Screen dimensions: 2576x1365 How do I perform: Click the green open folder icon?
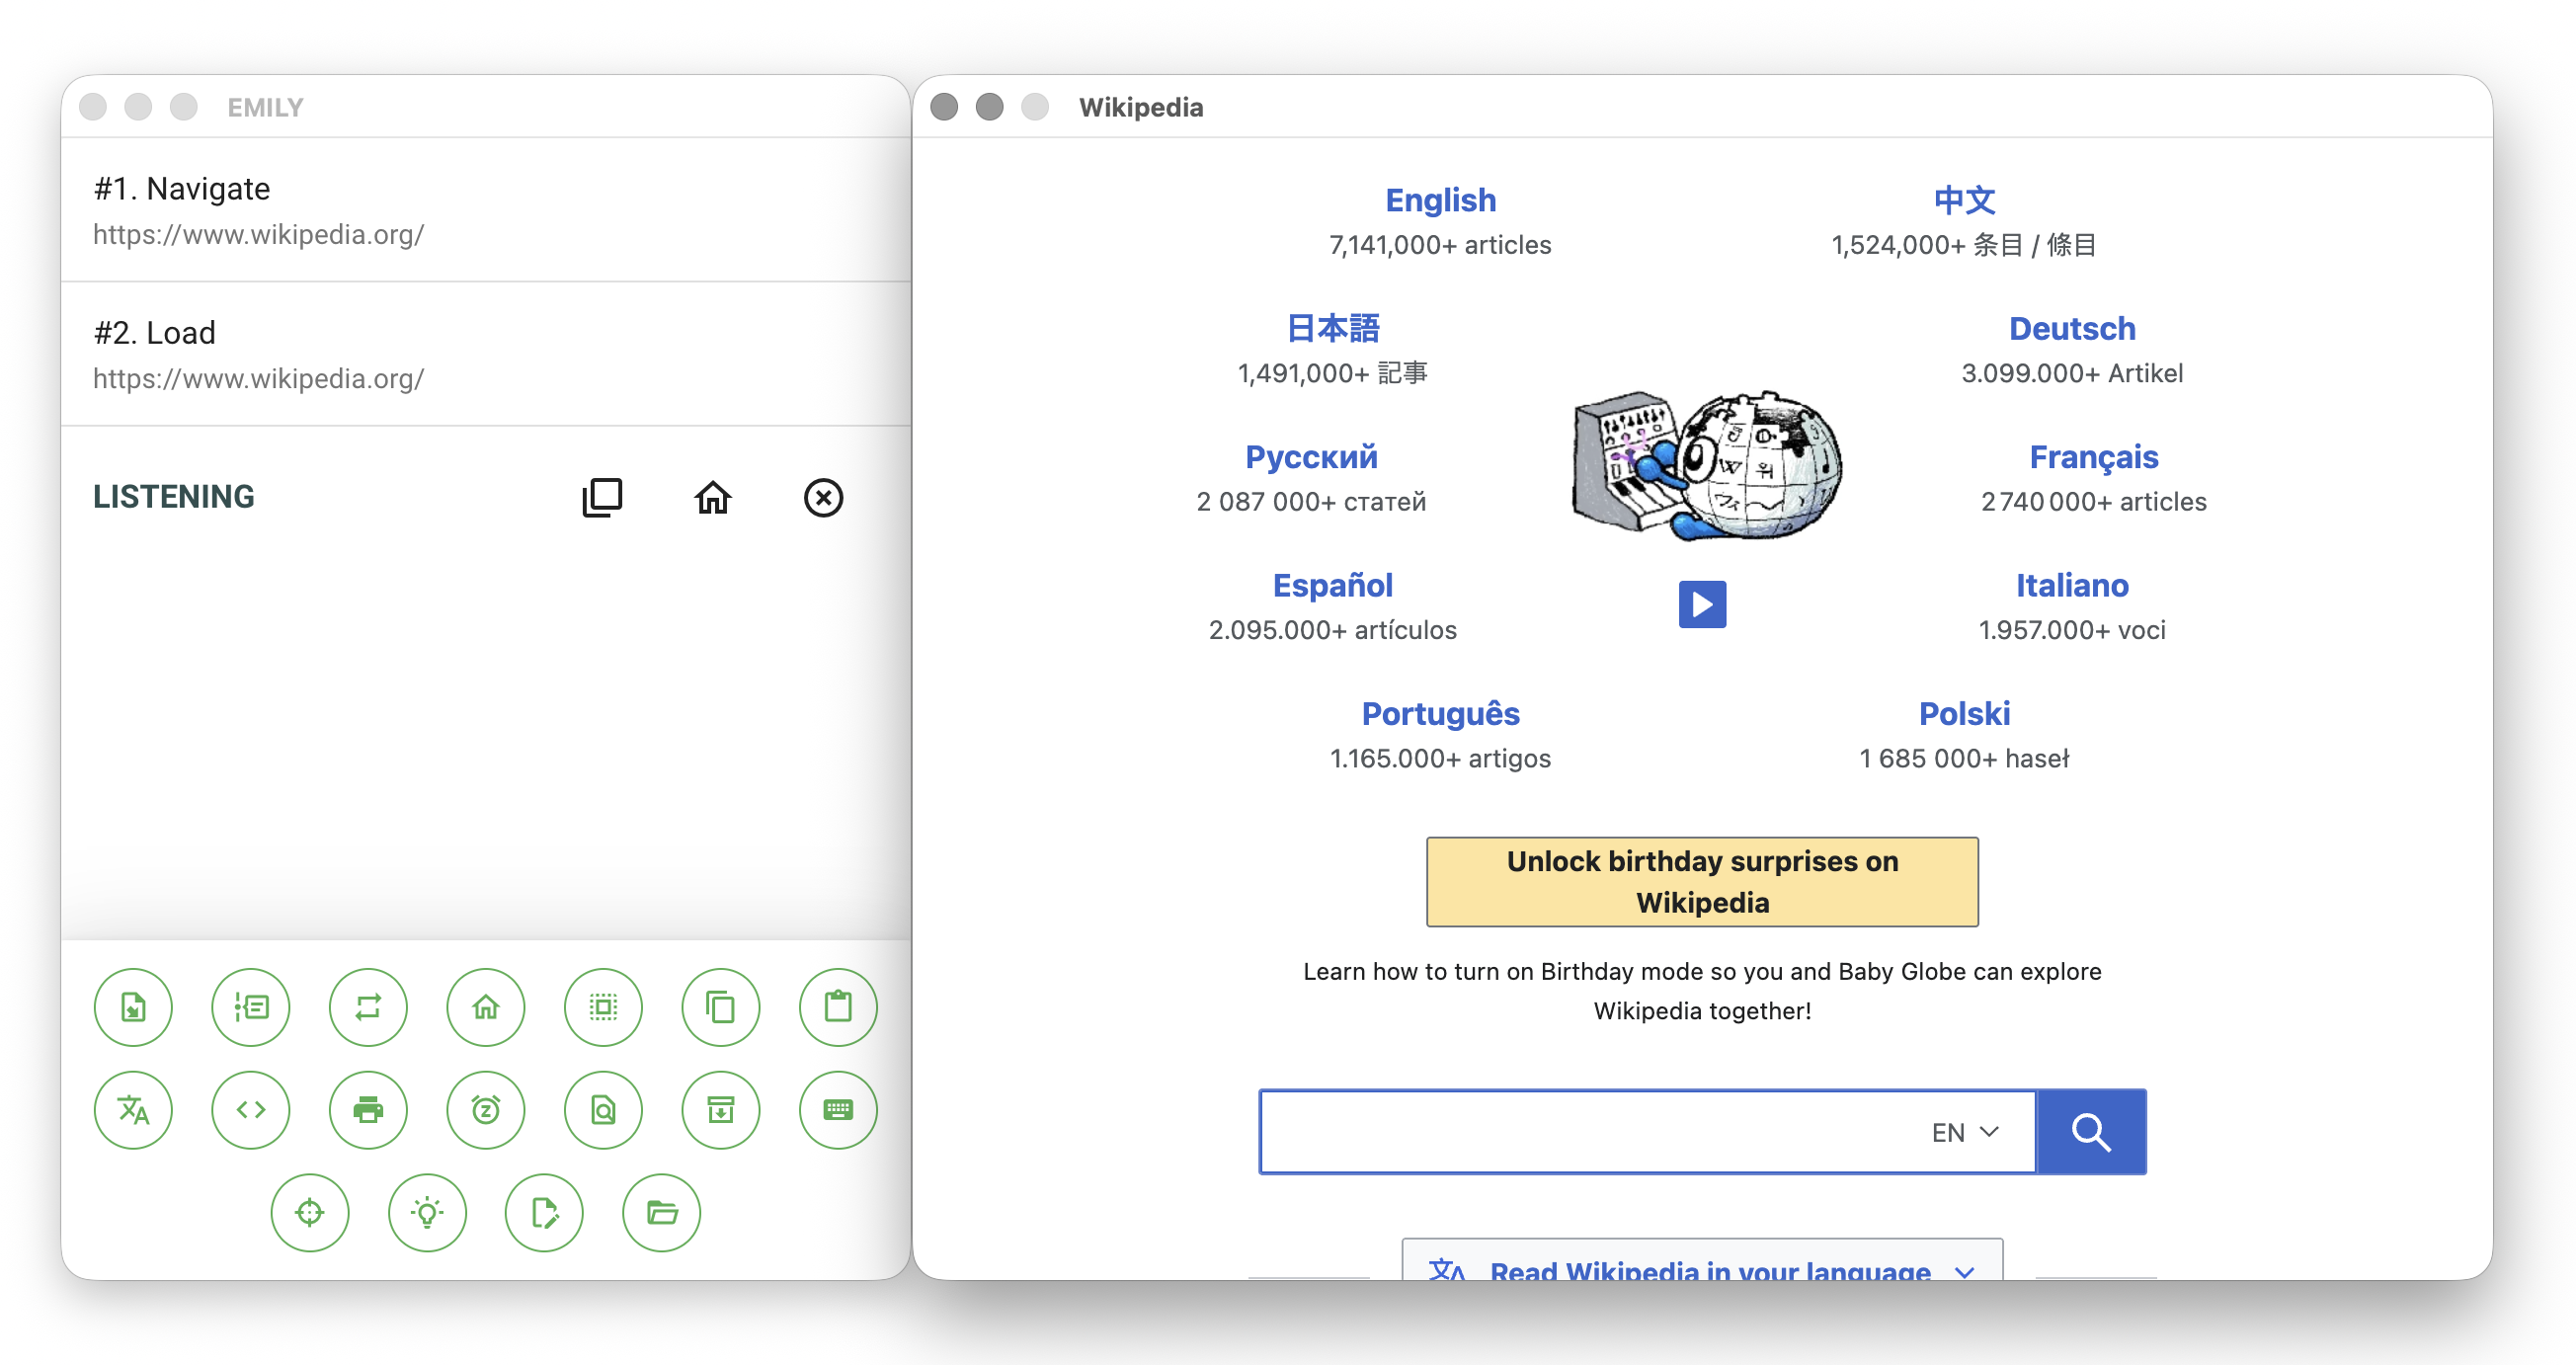661,1212
